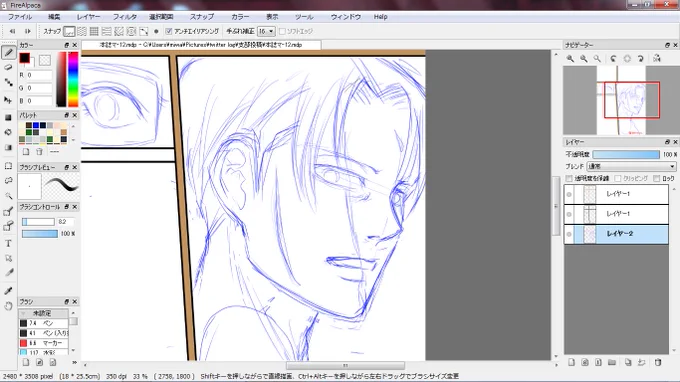Enable vanishing point snap

coord(106,31)
